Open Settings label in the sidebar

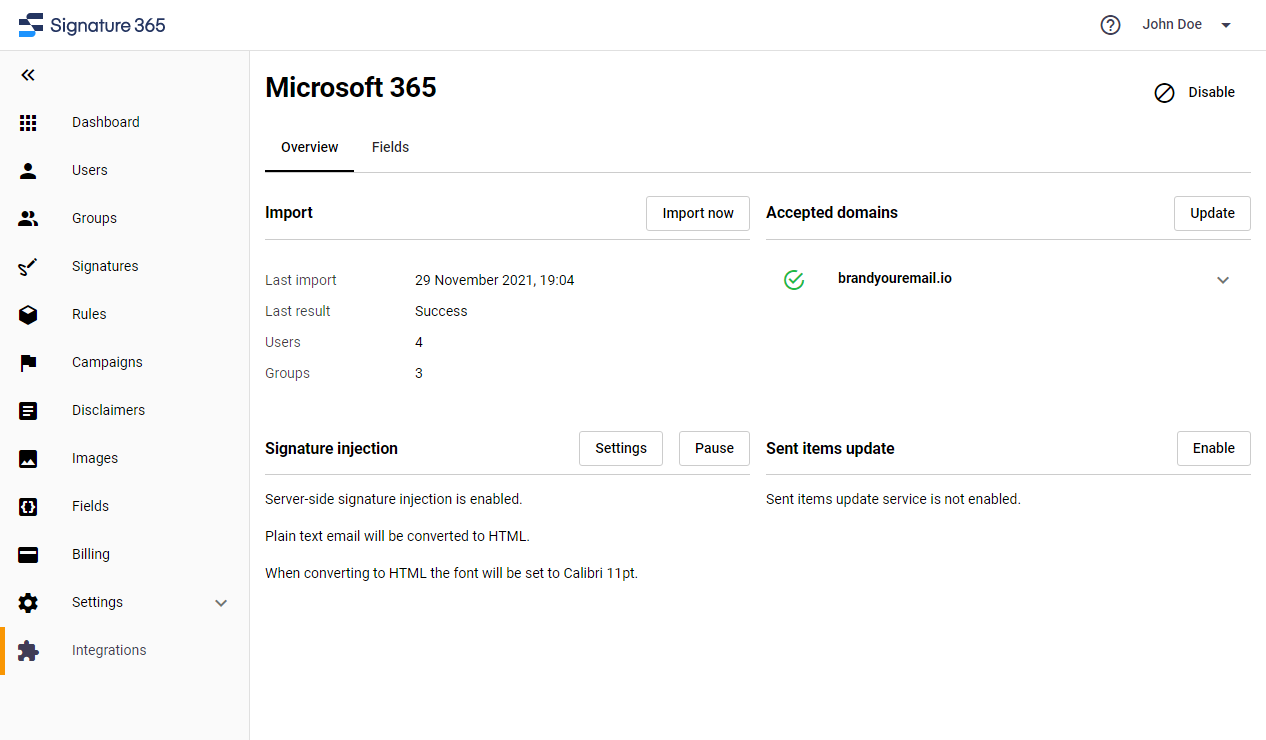point(97,602)
